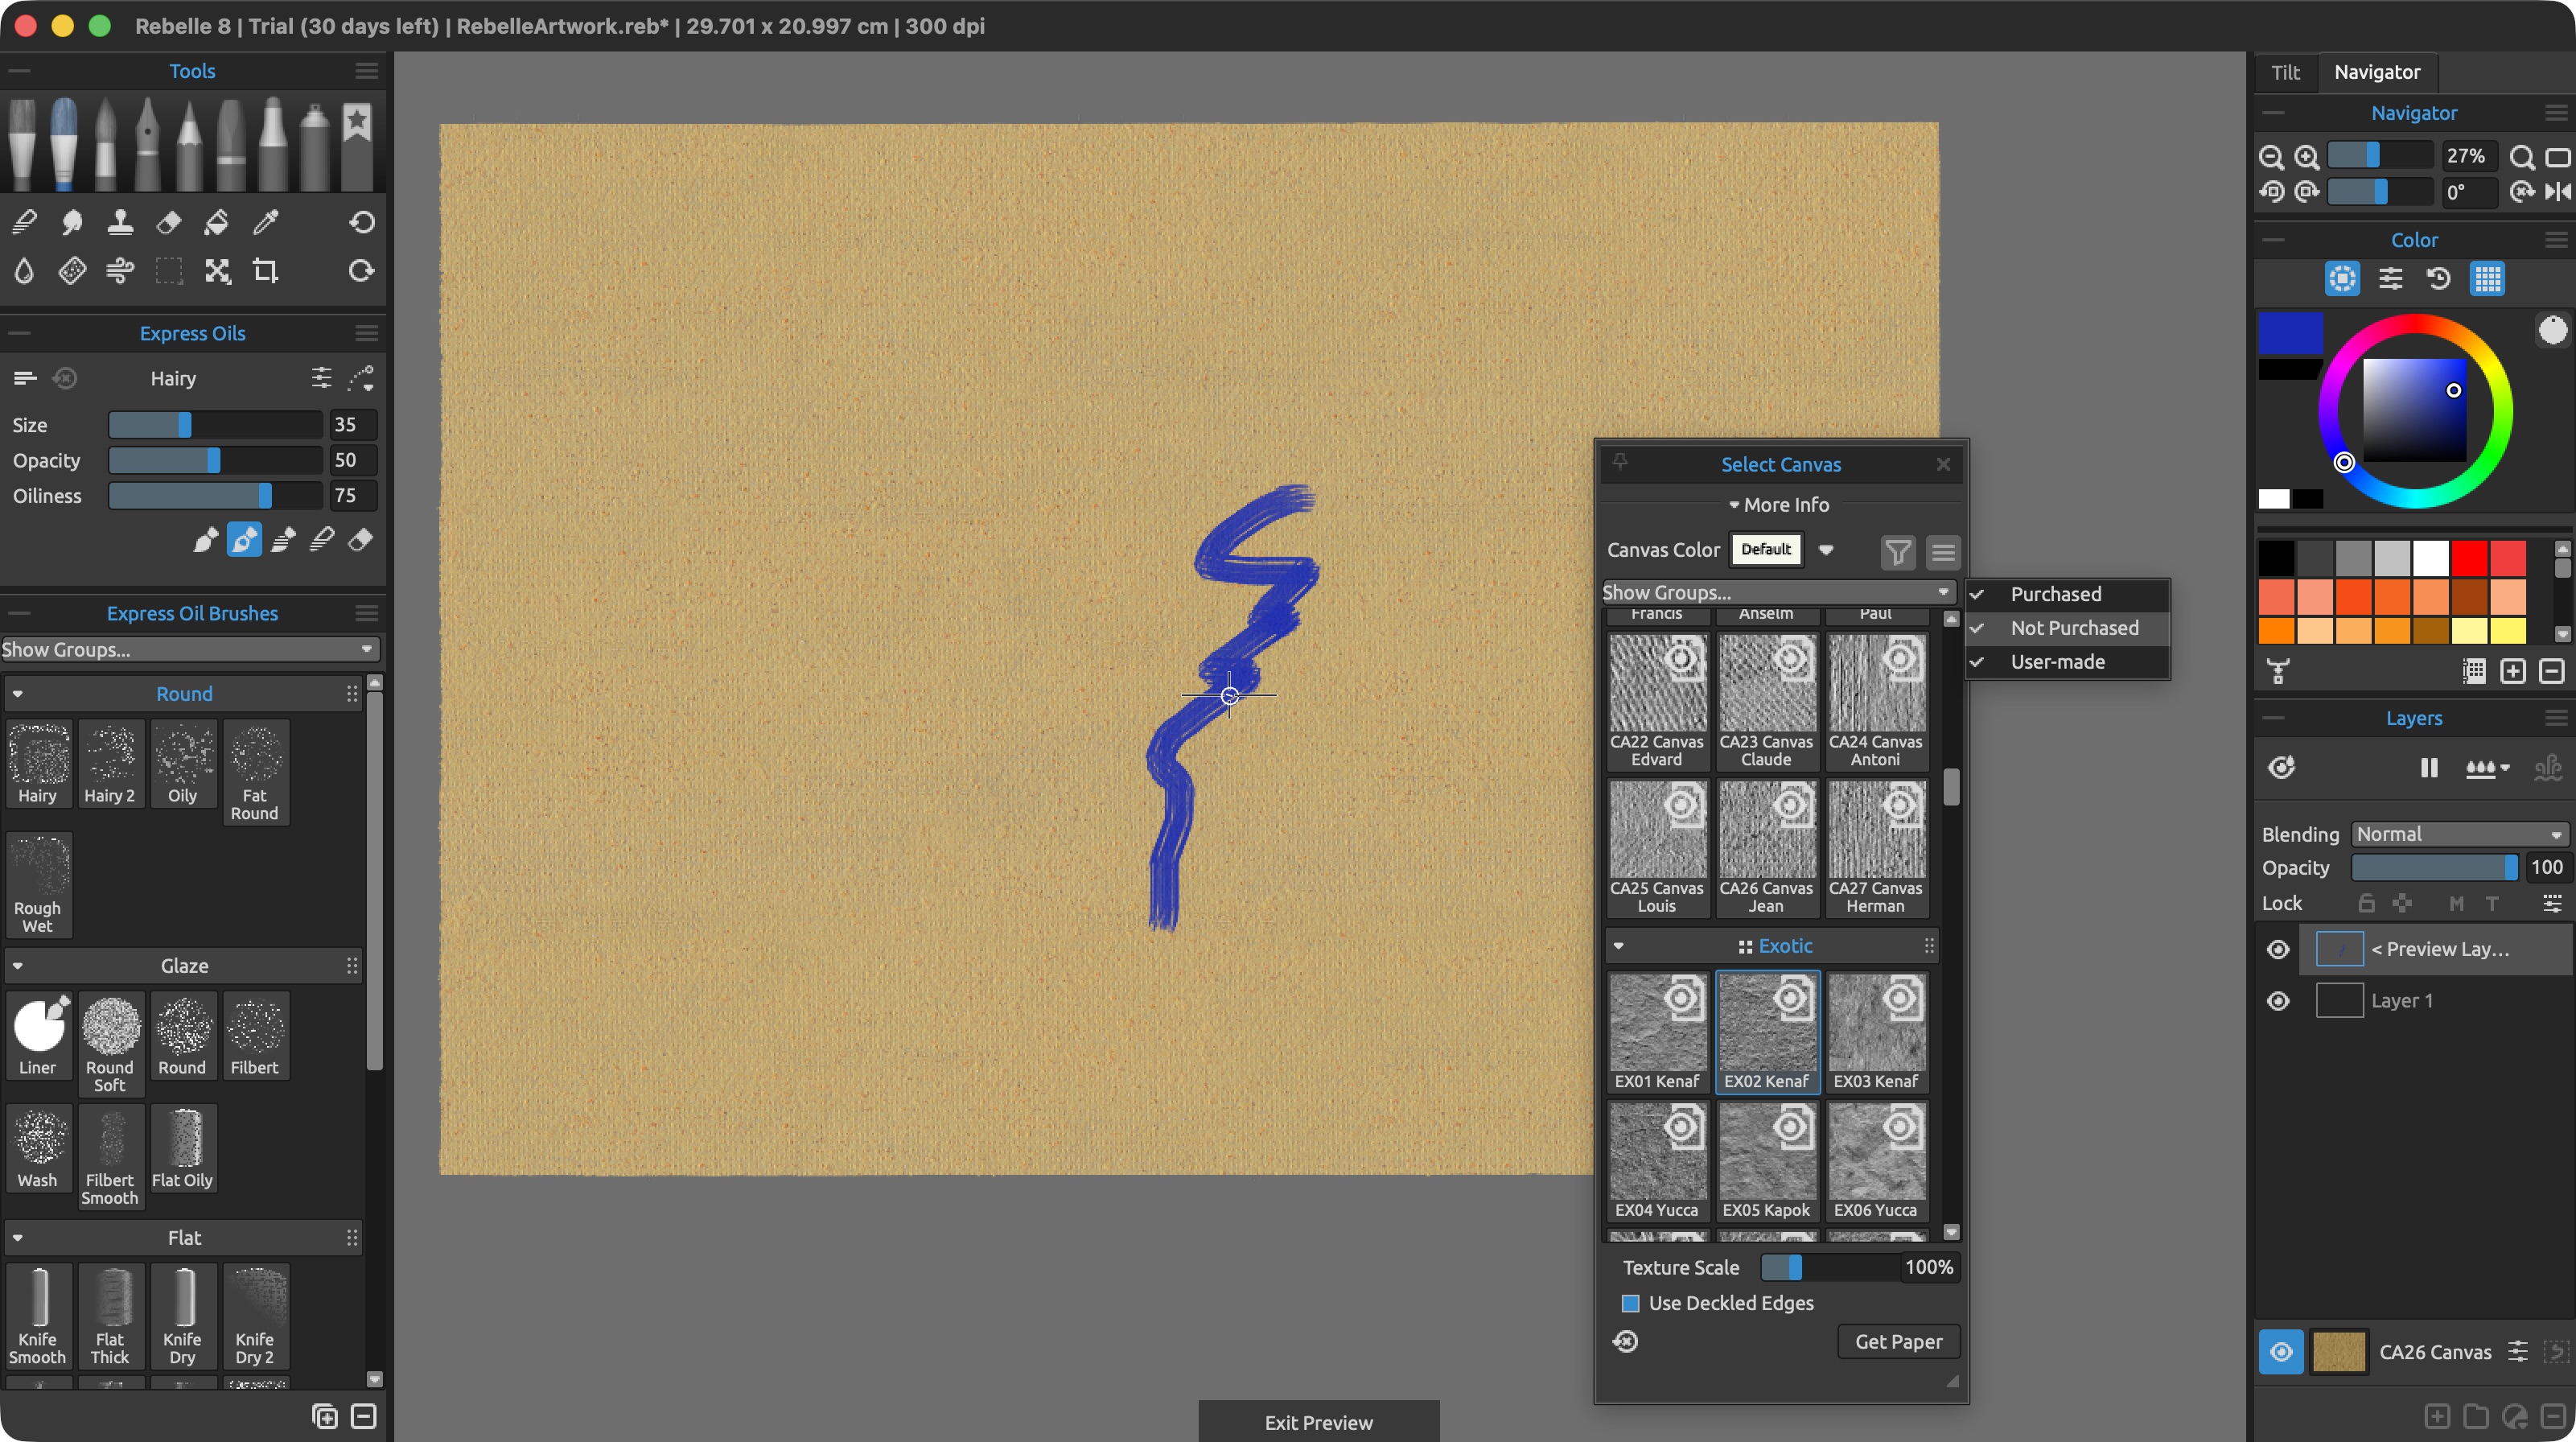Viewport: 2576px width, 1442px height.
Task: Toggle the Purchased group filter
Action: click(2067, 594)
